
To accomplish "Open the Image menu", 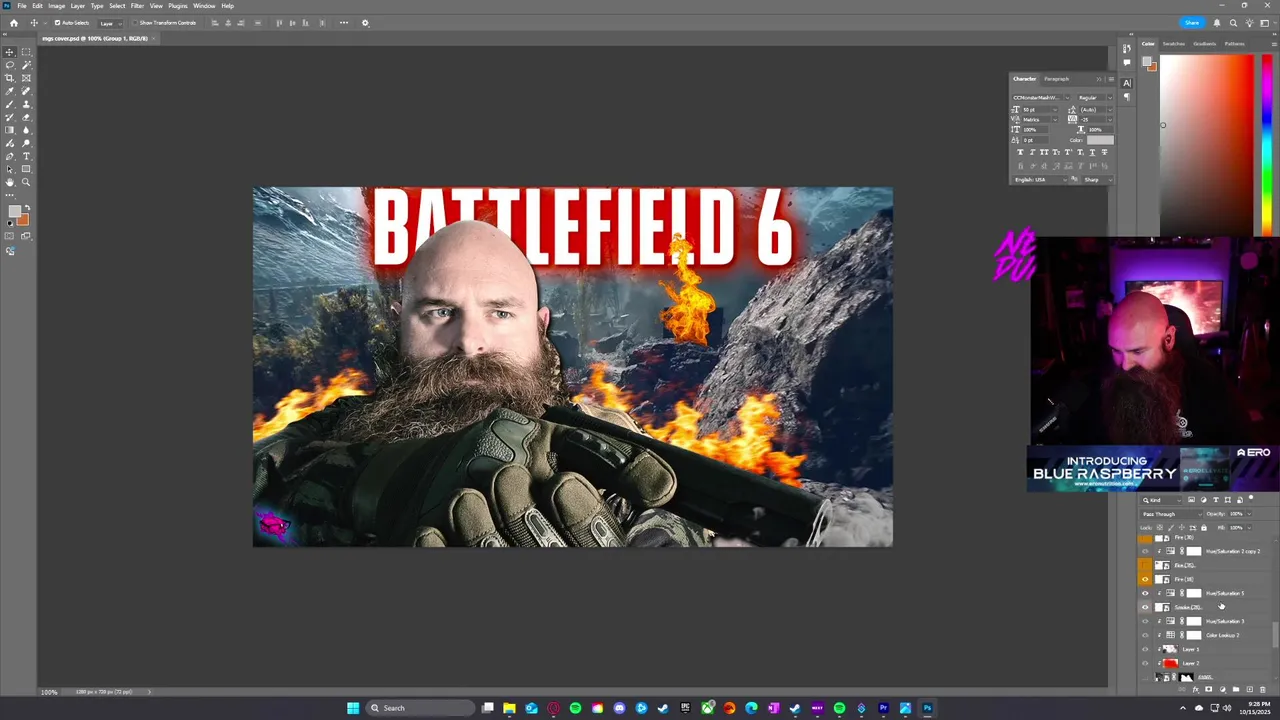I will [57, 6].
